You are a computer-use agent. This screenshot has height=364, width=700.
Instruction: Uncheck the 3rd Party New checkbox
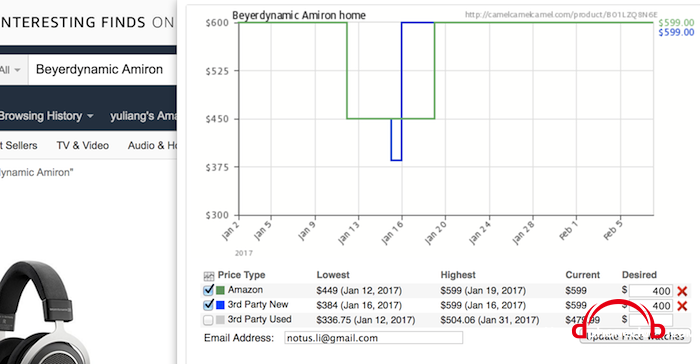click(x=208, y=305)
